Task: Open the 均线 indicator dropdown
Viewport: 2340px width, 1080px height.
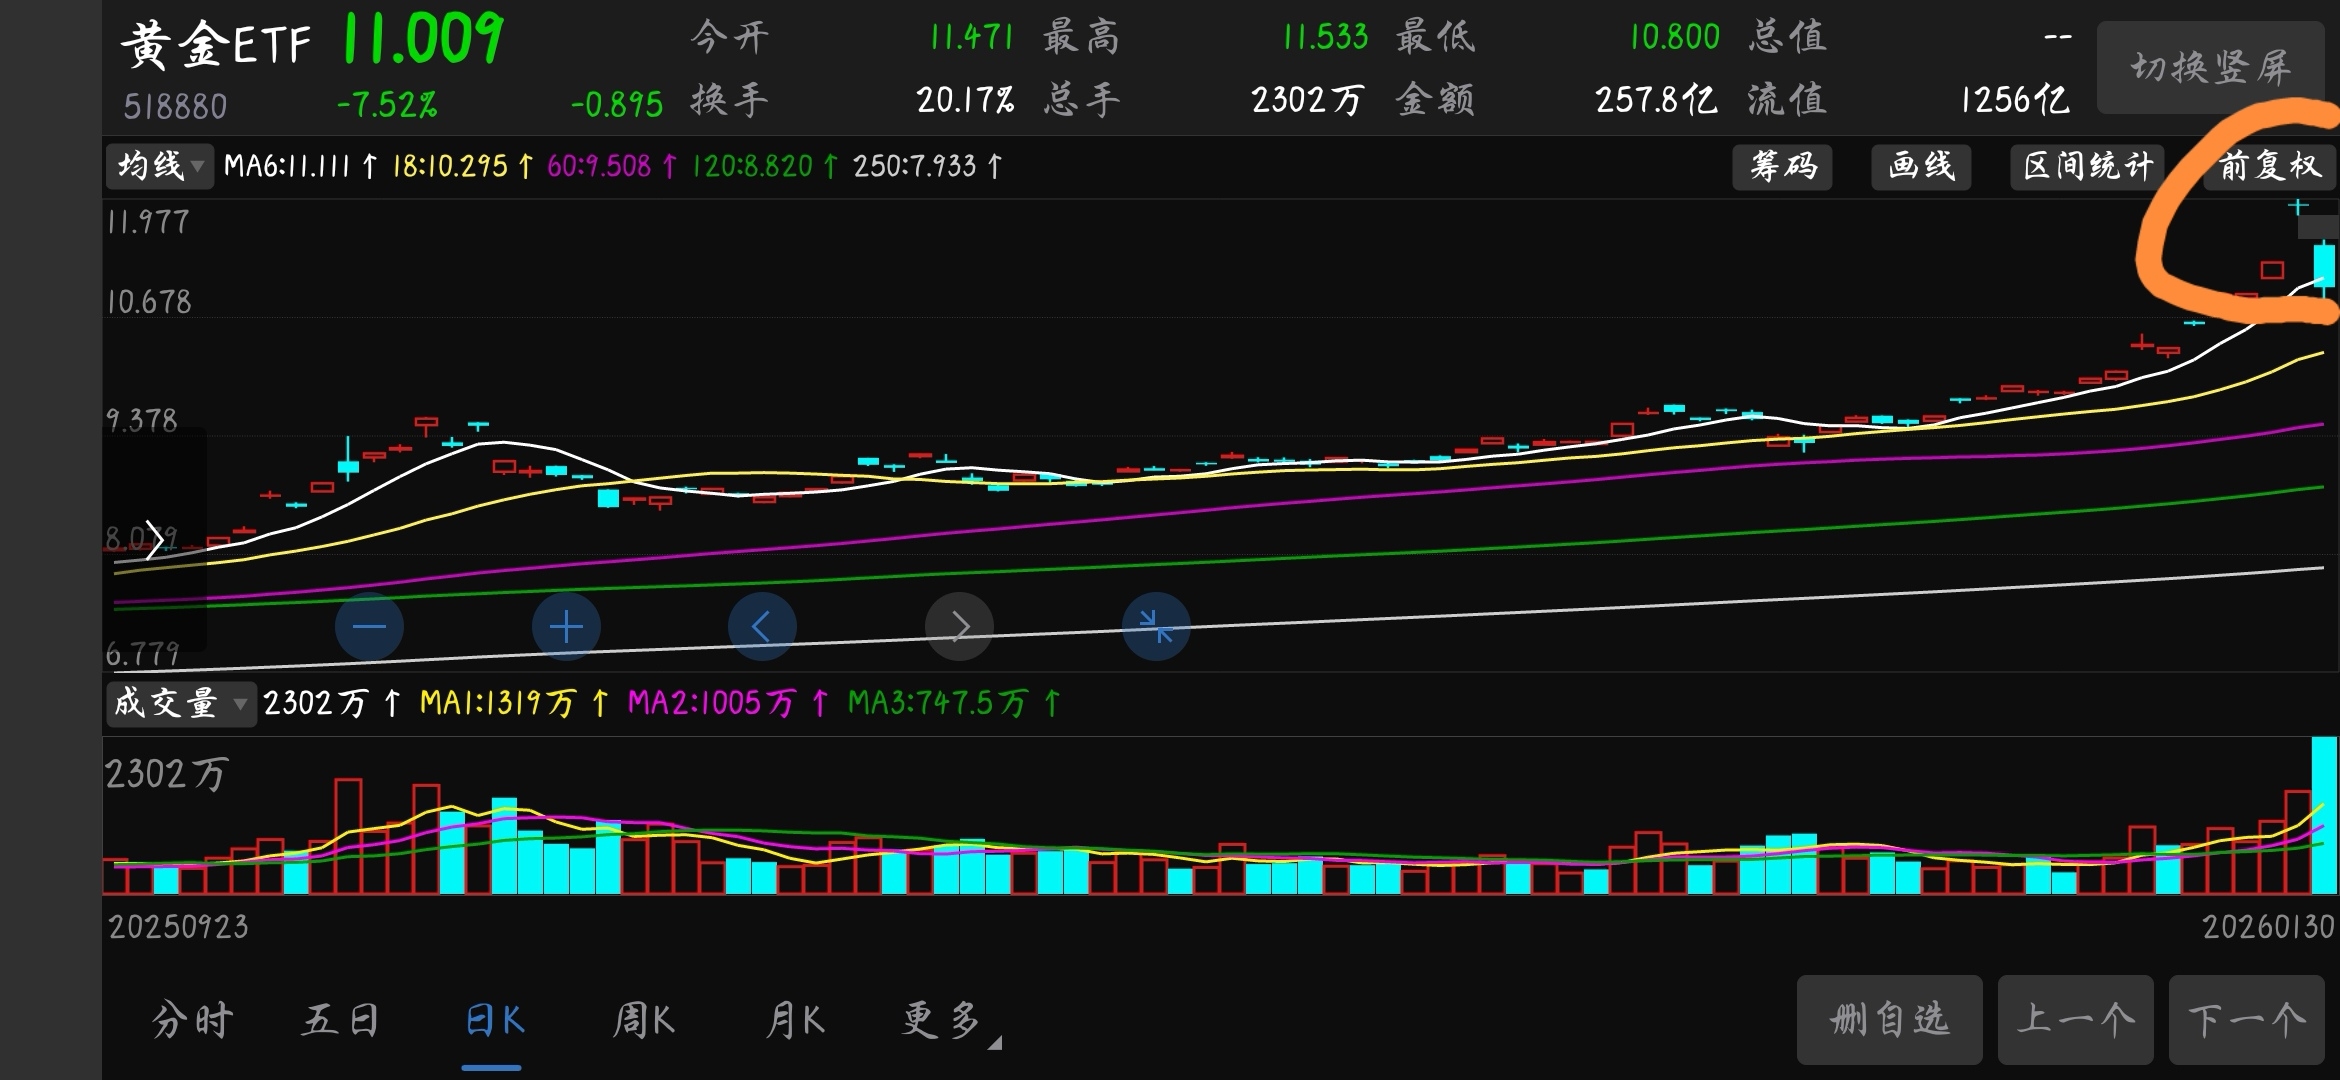Action: [x=158, y=166]
